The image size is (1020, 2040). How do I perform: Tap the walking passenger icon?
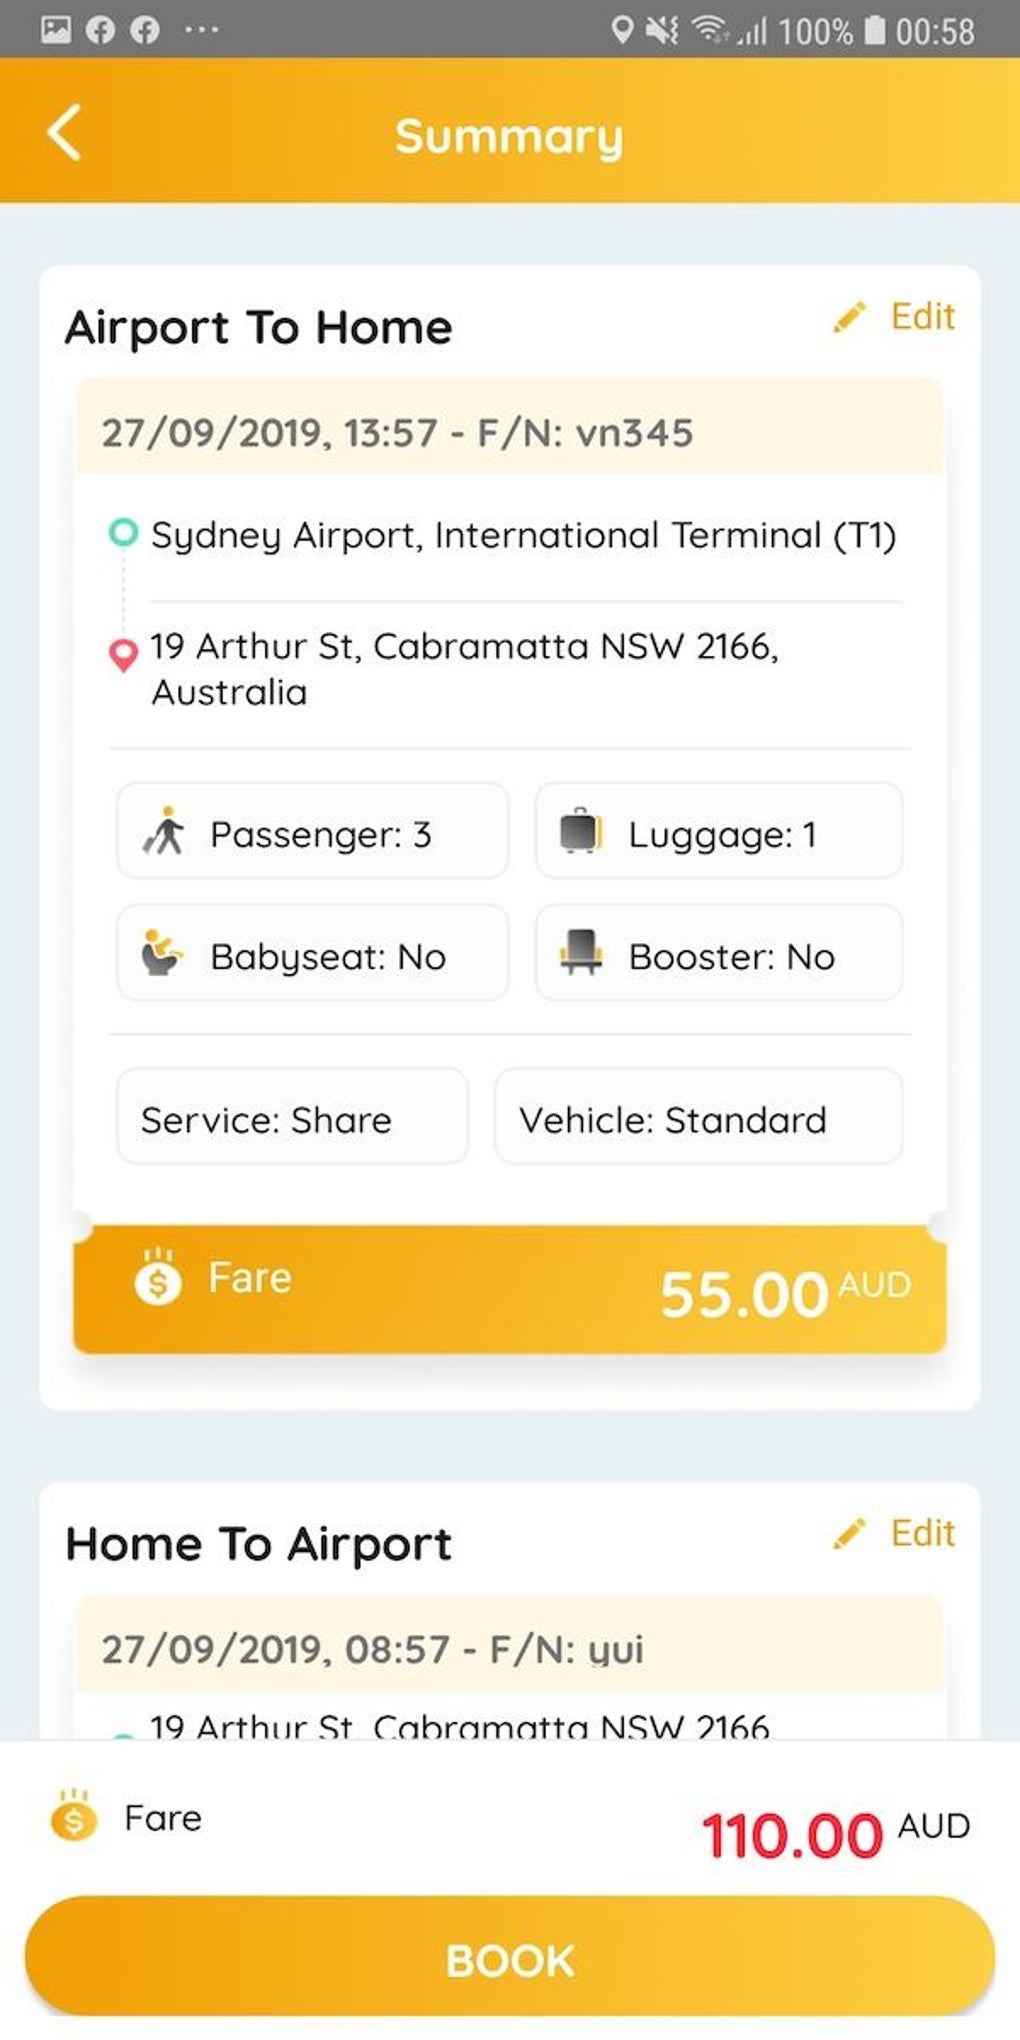[x=165, y=832]
